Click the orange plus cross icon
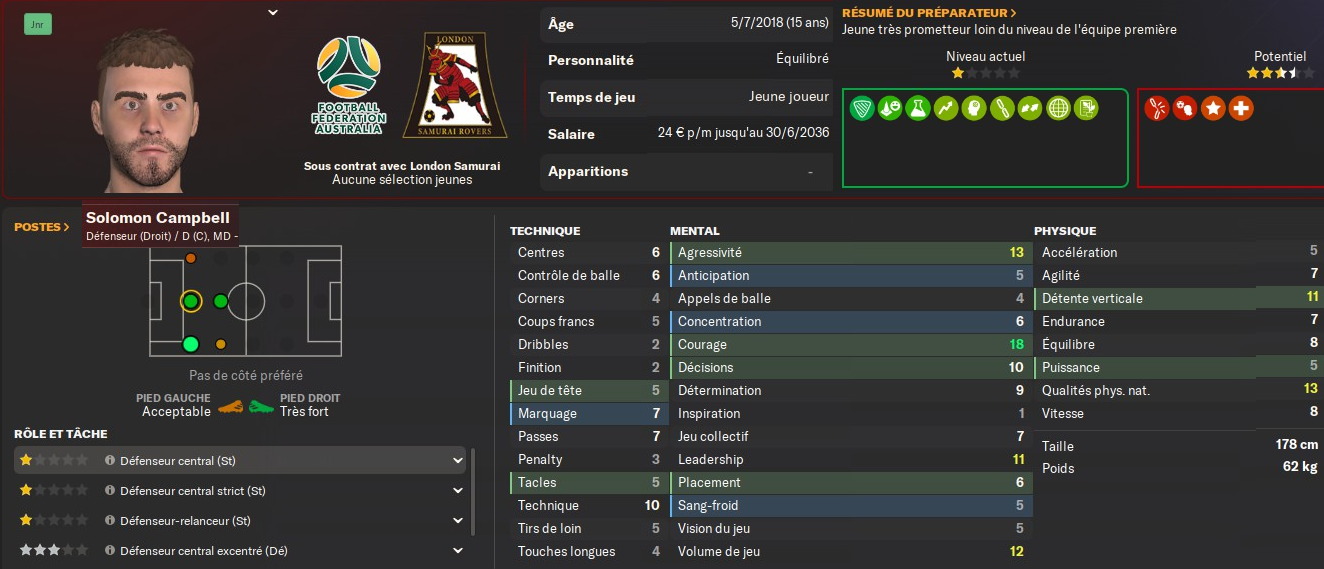Image resolution: width=1324 pixels, height=569 pixels. click(1241, 108)
